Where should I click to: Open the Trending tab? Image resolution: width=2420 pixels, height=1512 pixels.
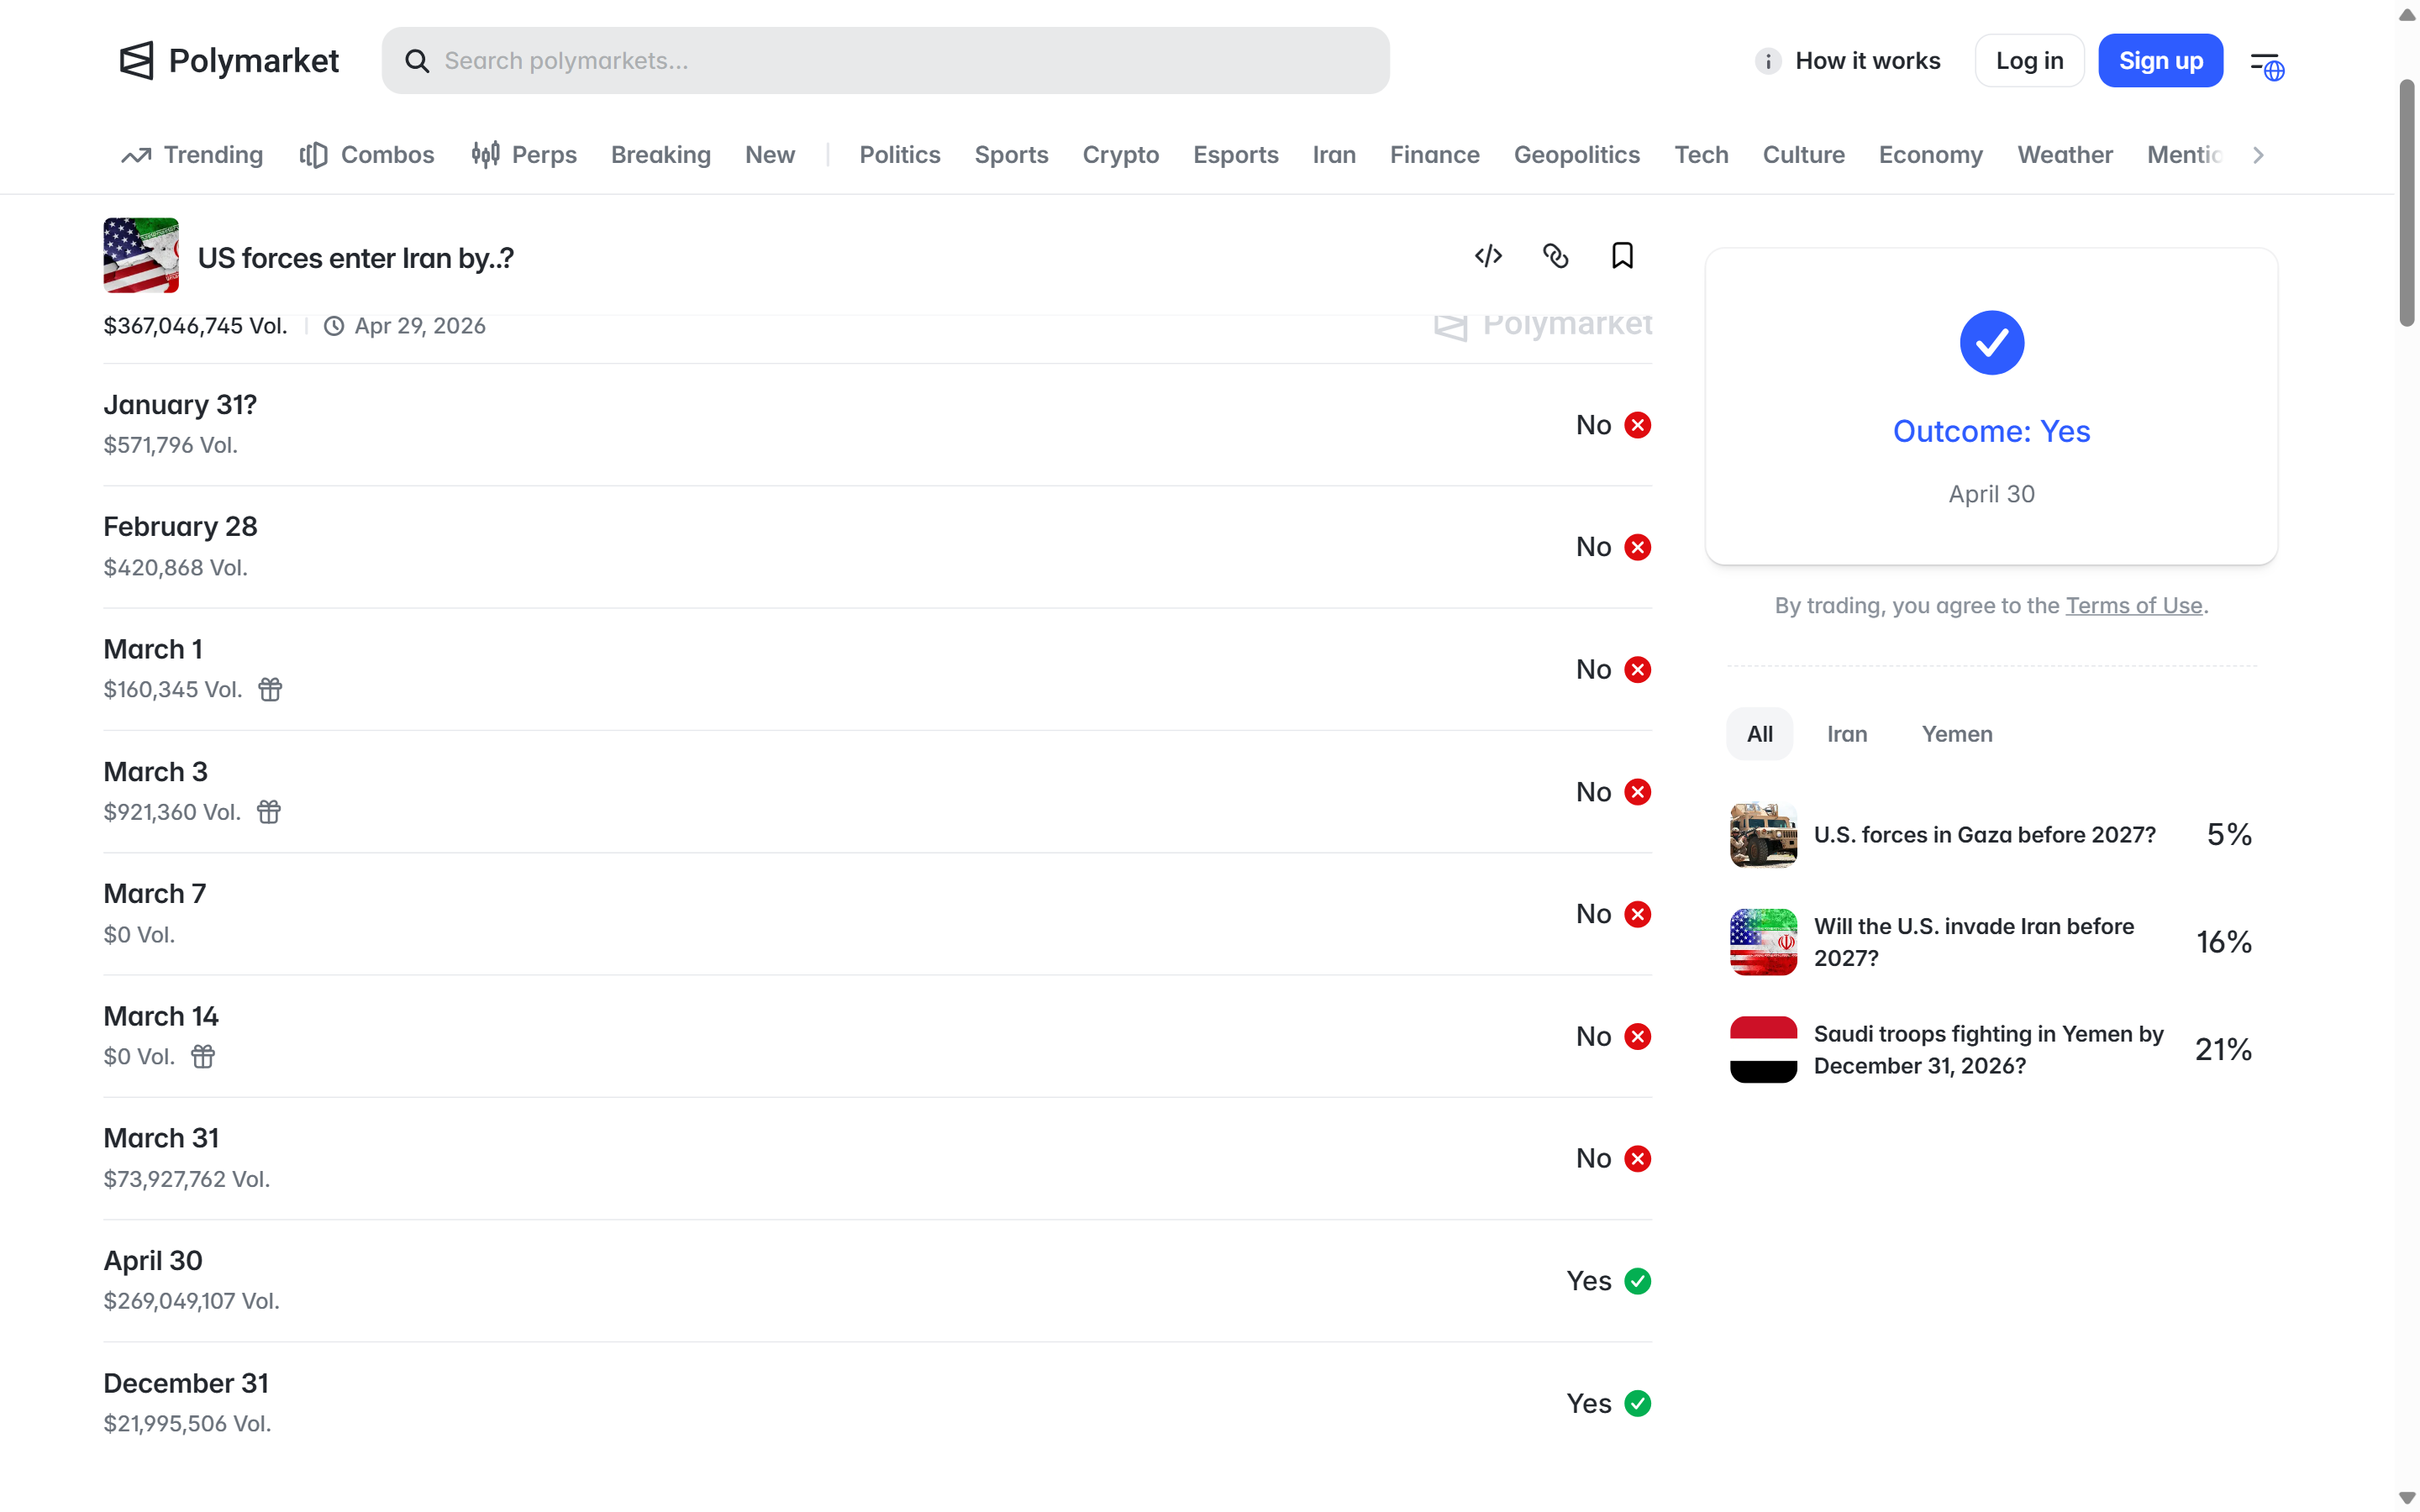tap(192, 155)
